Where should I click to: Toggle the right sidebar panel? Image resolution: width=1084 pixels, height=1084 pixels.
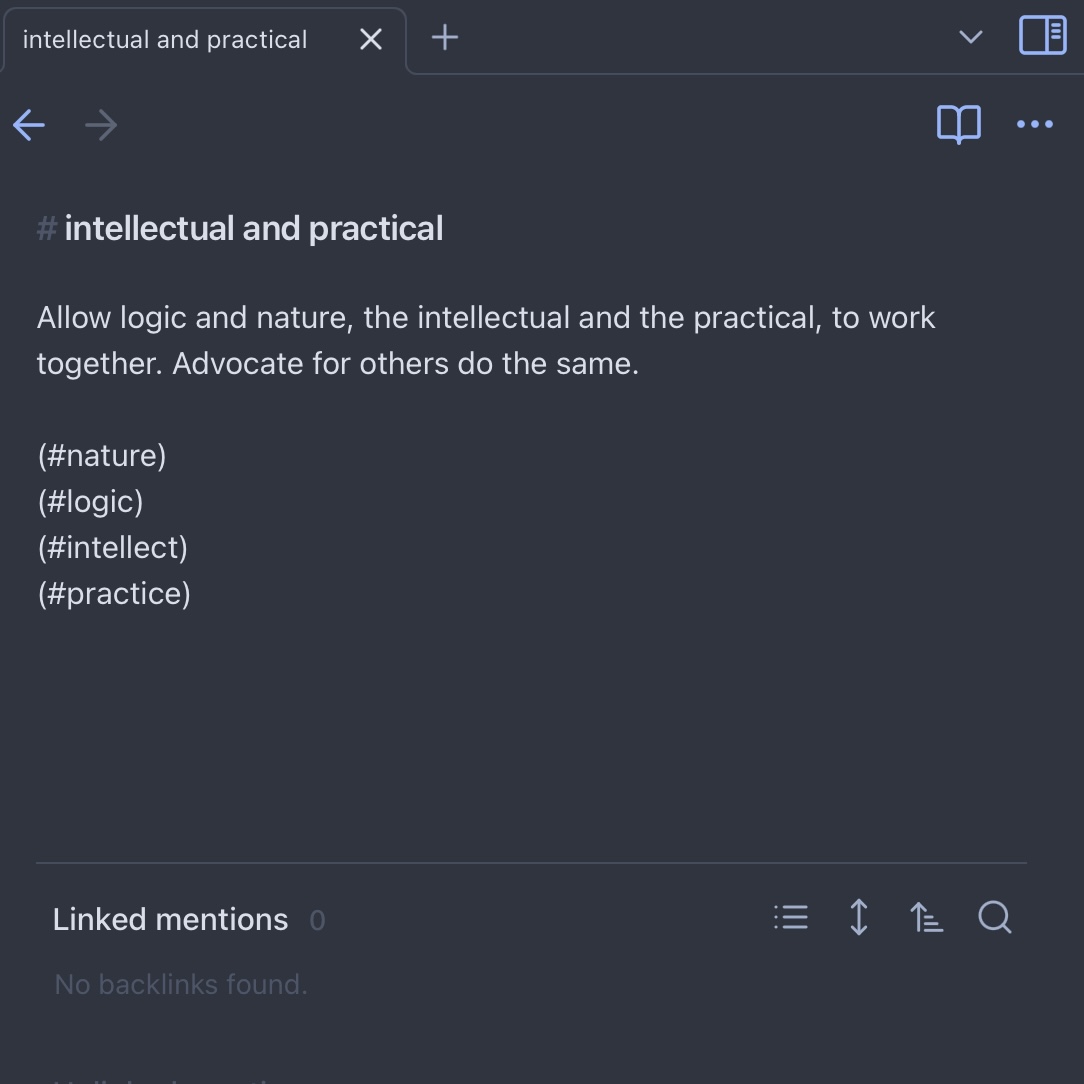[1043, 35]
